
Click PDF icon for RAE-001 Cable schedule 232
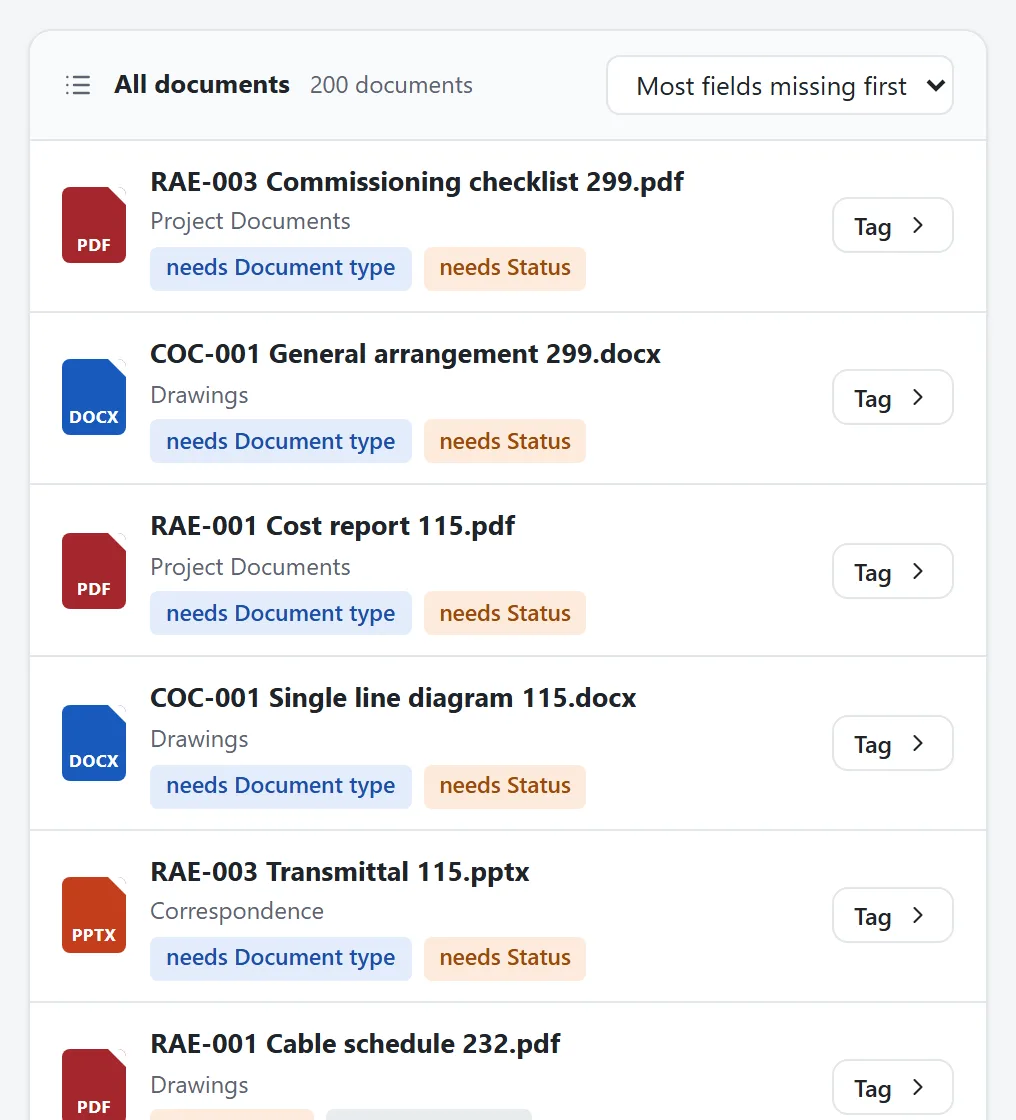click(94, 1084)
